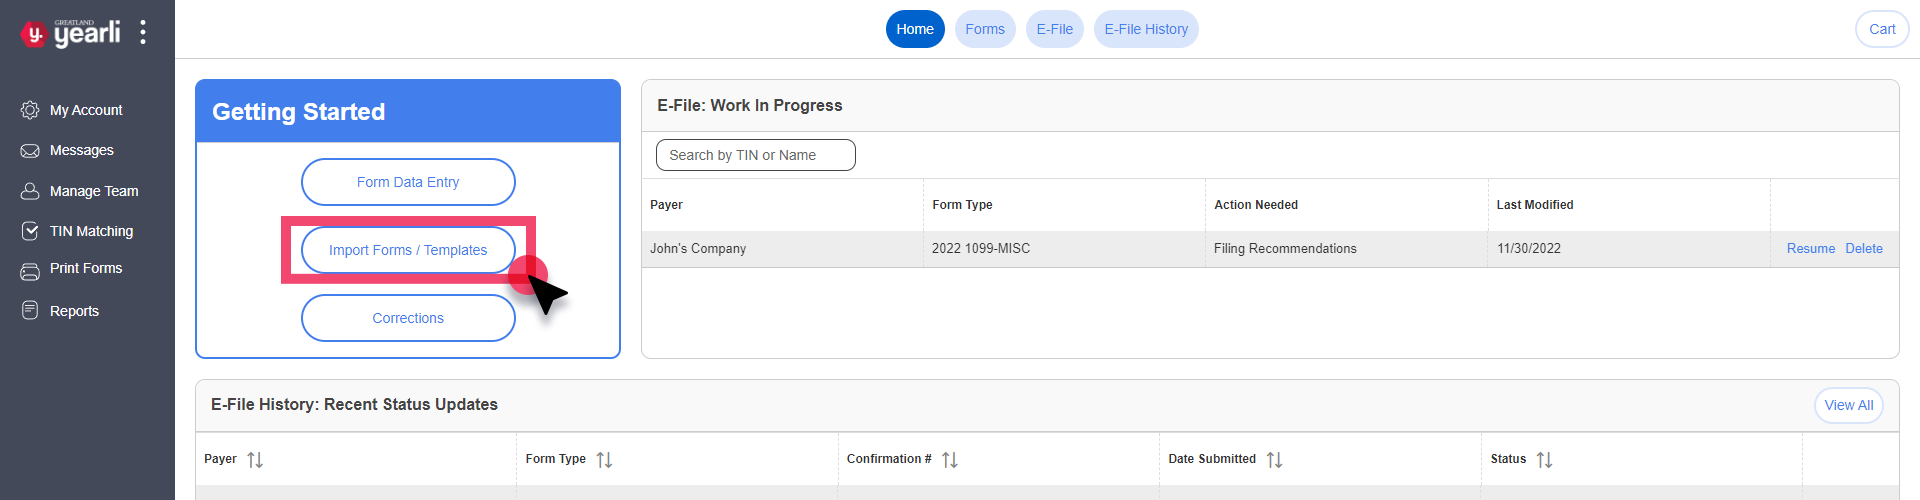Open the Reports document icon
This screenshot has width=1920, height=500.
click(30, 311)
